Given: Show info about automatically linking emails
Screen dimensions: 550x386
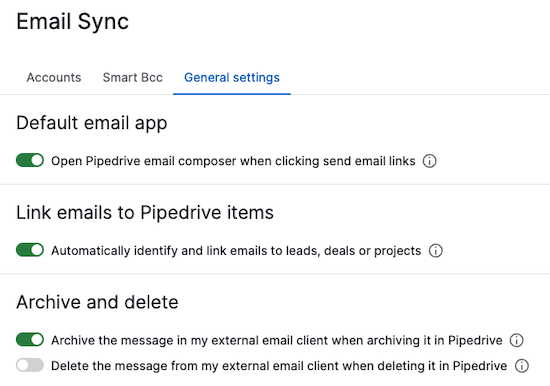Looking at the screenshot, I should (x=436, y=251).
